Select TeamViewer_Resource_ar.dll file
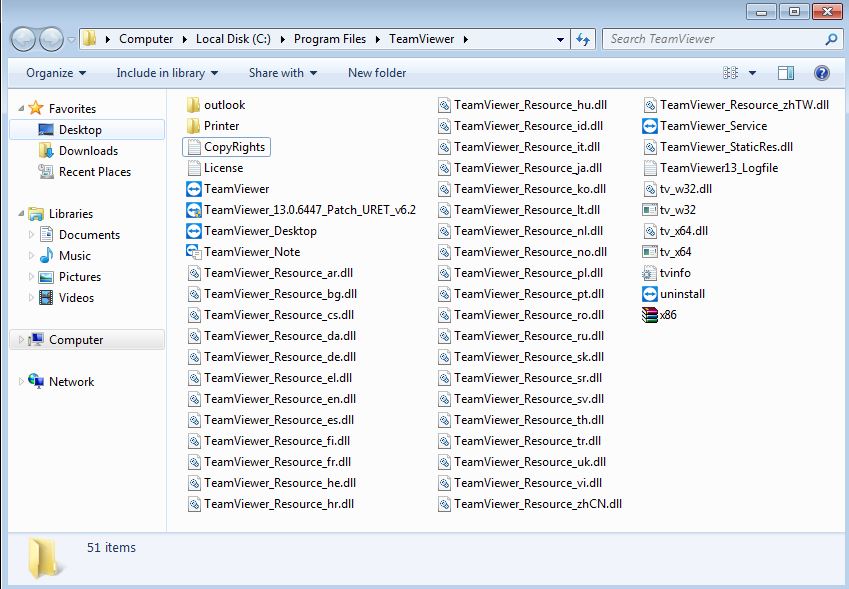Image resolution: width=849 pixels, height=589 pixels. point(270,273)
